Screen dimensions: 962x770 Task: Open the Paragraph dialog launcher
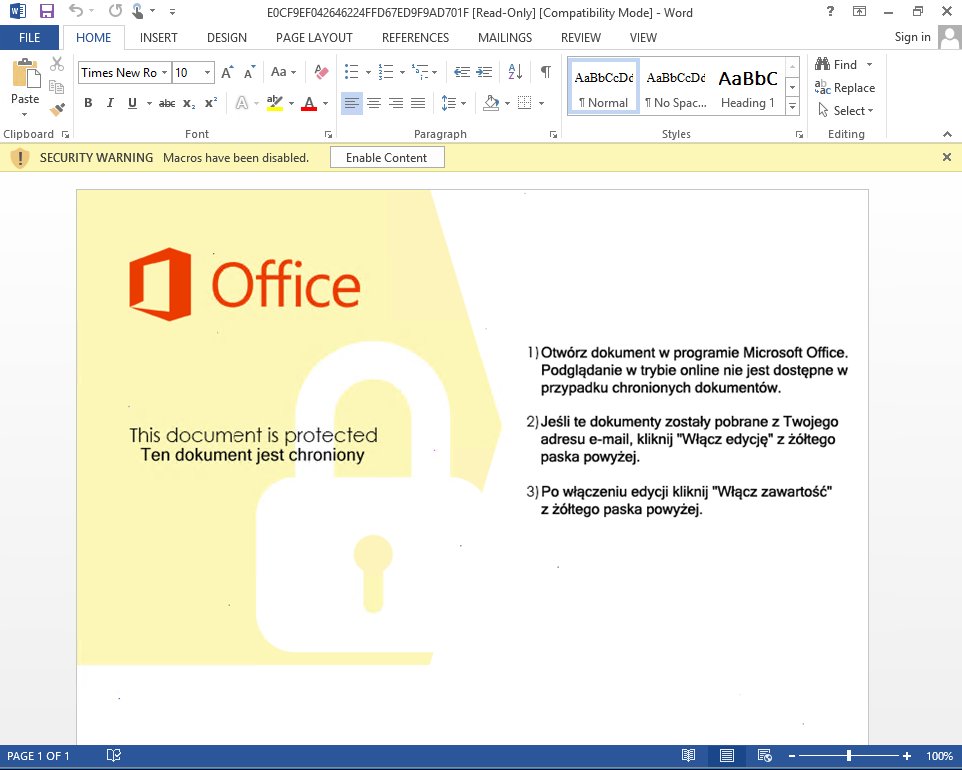click(x=553, y=134)
